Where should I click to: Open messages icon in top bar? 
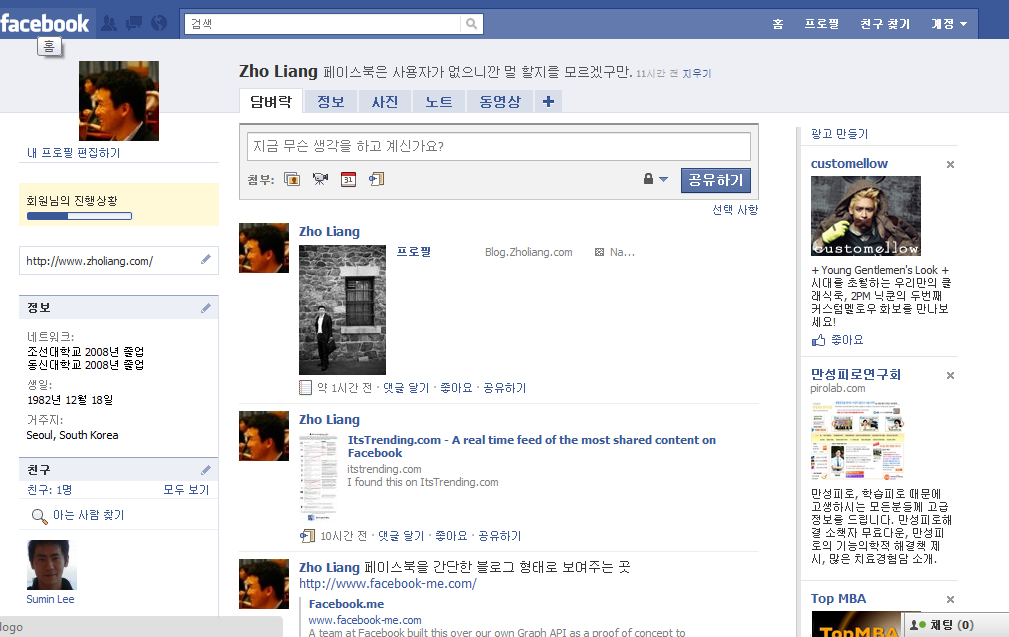coord(134,24)
